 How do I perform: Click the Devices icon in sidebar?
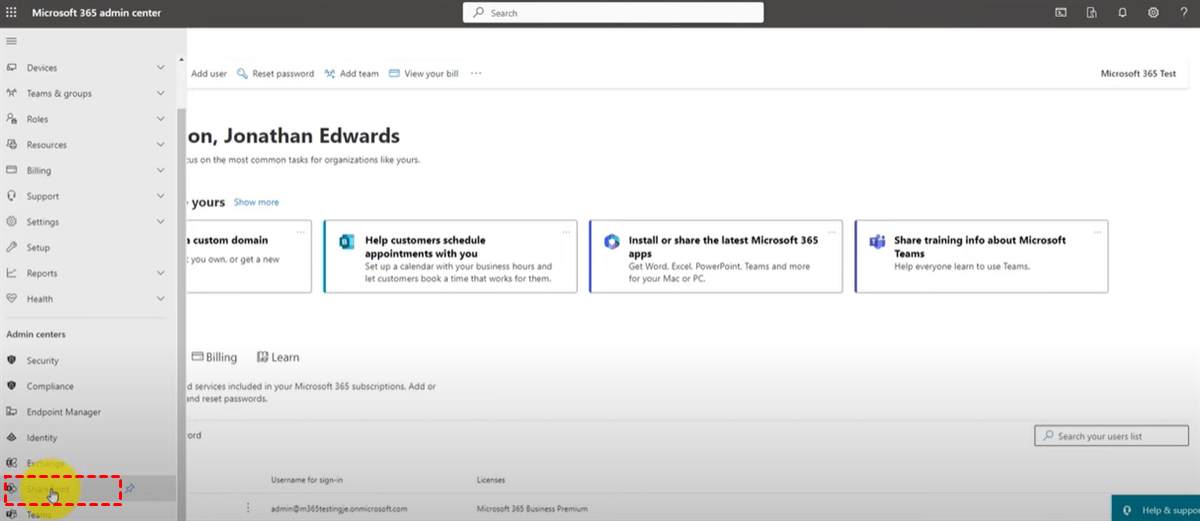point(12,68)
